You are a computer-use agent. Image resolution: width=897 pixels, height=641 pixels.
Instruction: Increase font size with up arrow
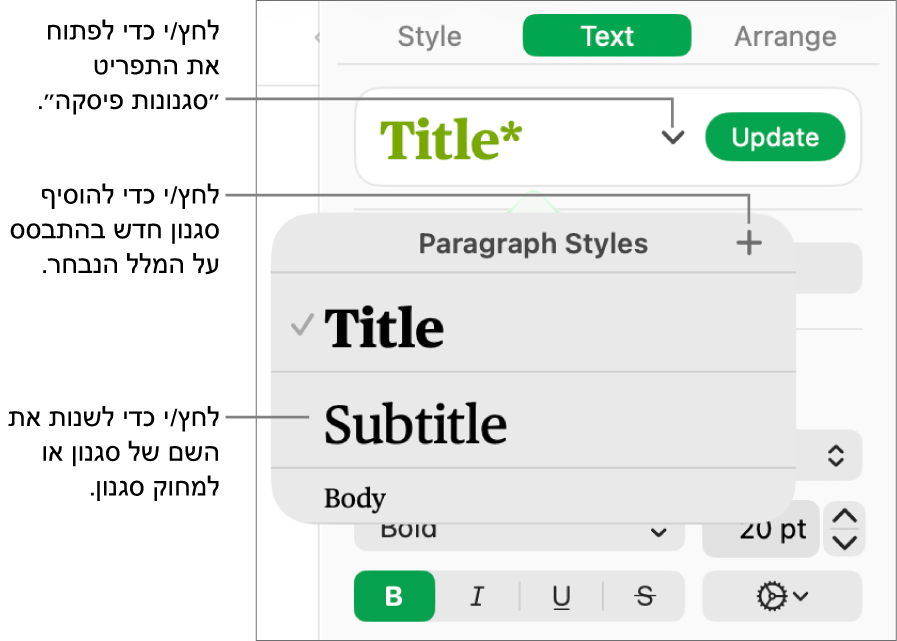[x=845, y=517]
